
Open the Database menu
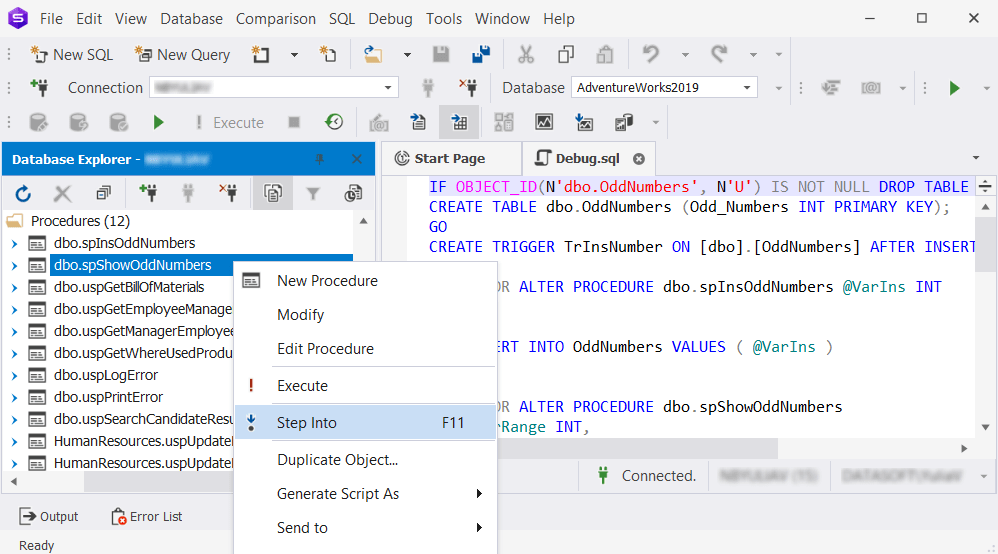pyautogui.click(x=192, y=19)
